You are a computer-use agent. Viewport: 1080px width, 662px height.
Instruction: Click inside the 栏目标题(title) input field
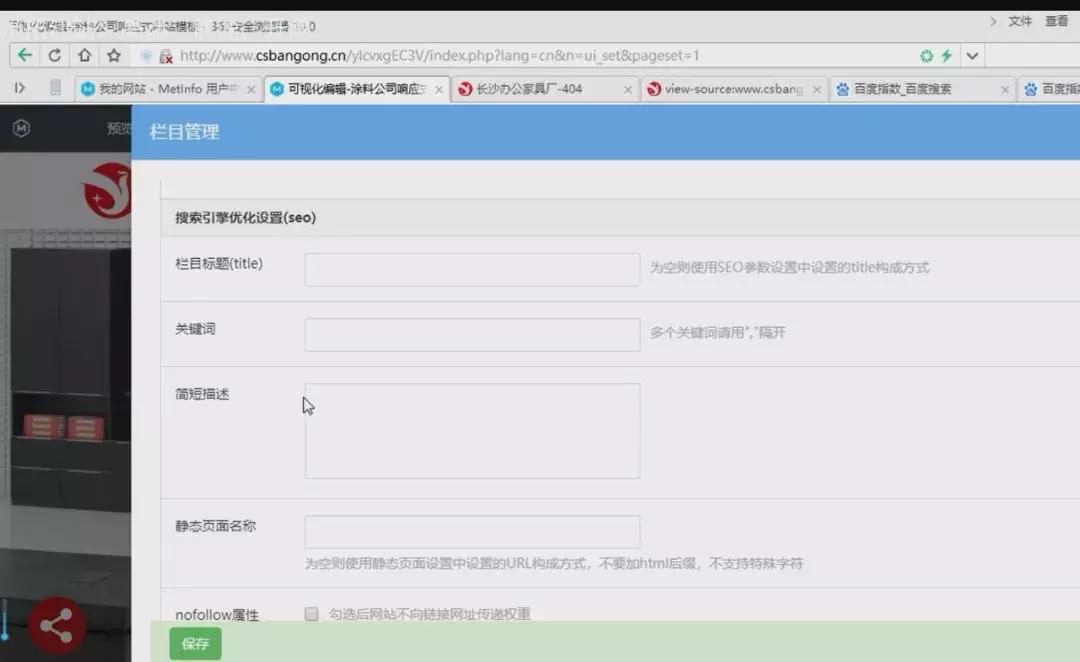pyautogui.click(x=472, y=268)
